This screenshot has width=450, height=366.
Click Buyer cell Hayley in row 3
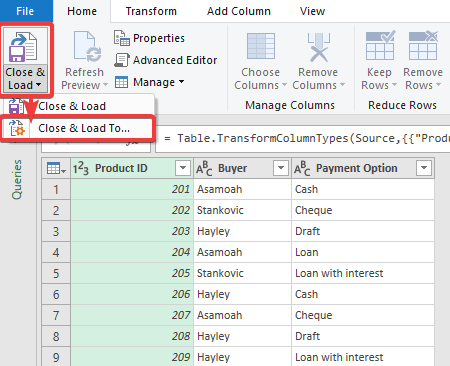(242, 231)
